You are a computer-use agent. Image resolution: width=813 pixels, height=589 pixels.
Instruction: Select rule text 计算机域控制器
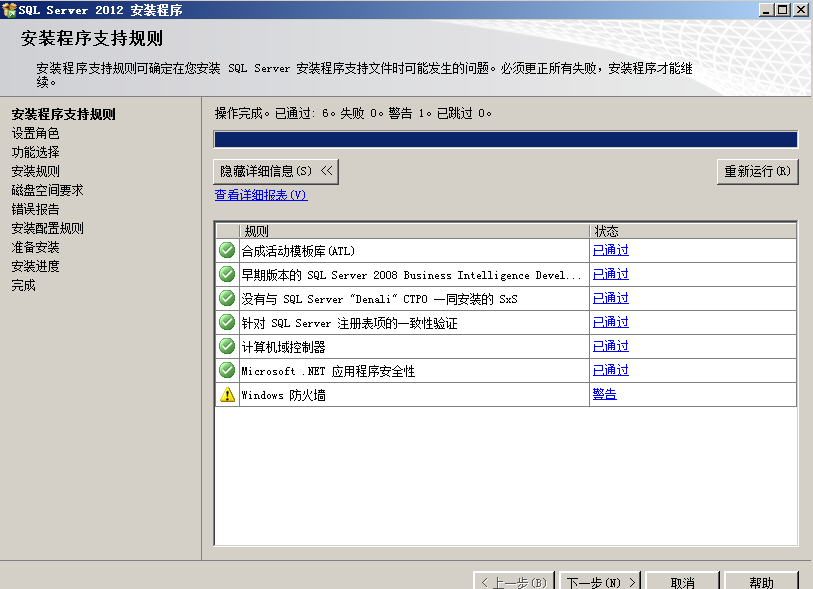pyautogui.click(x=284, y=347)
